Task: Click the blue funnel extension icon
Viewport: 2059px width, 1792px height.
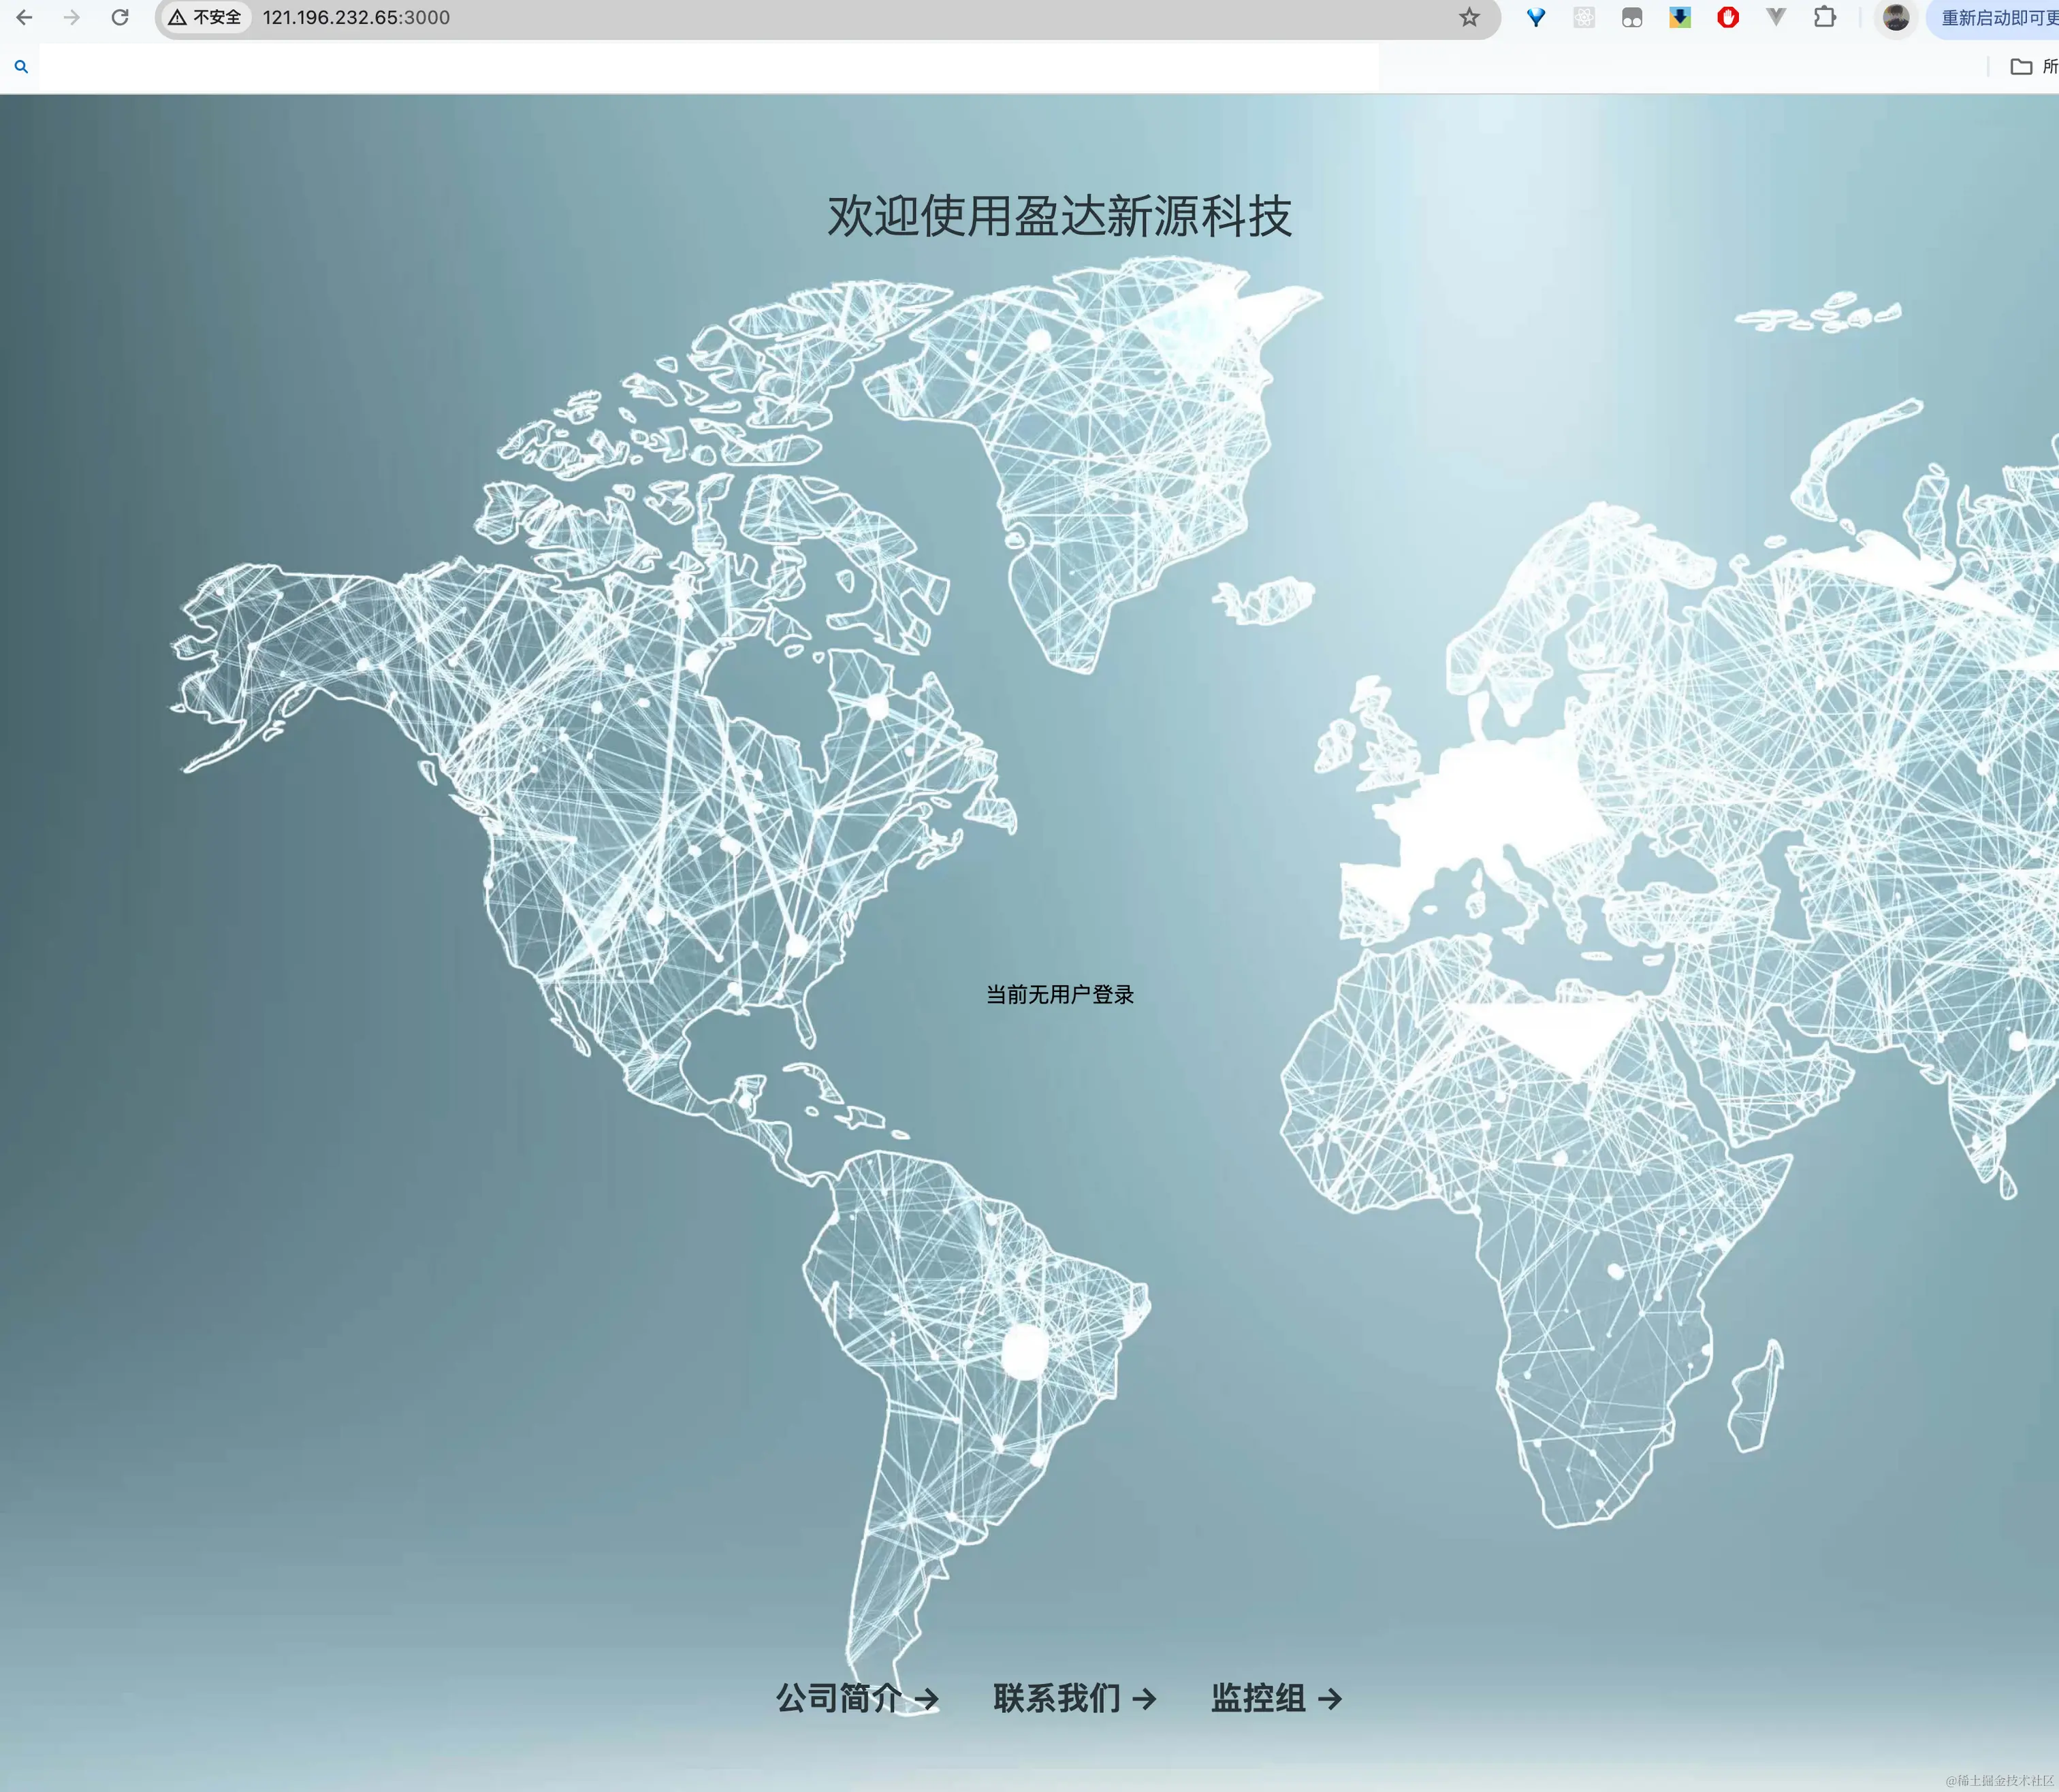Action: point(1536,17)
